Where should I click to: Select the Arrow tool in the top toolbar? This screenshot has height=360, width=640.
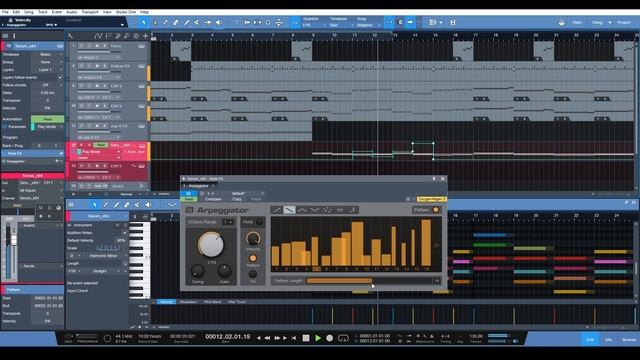click(144, 22)
